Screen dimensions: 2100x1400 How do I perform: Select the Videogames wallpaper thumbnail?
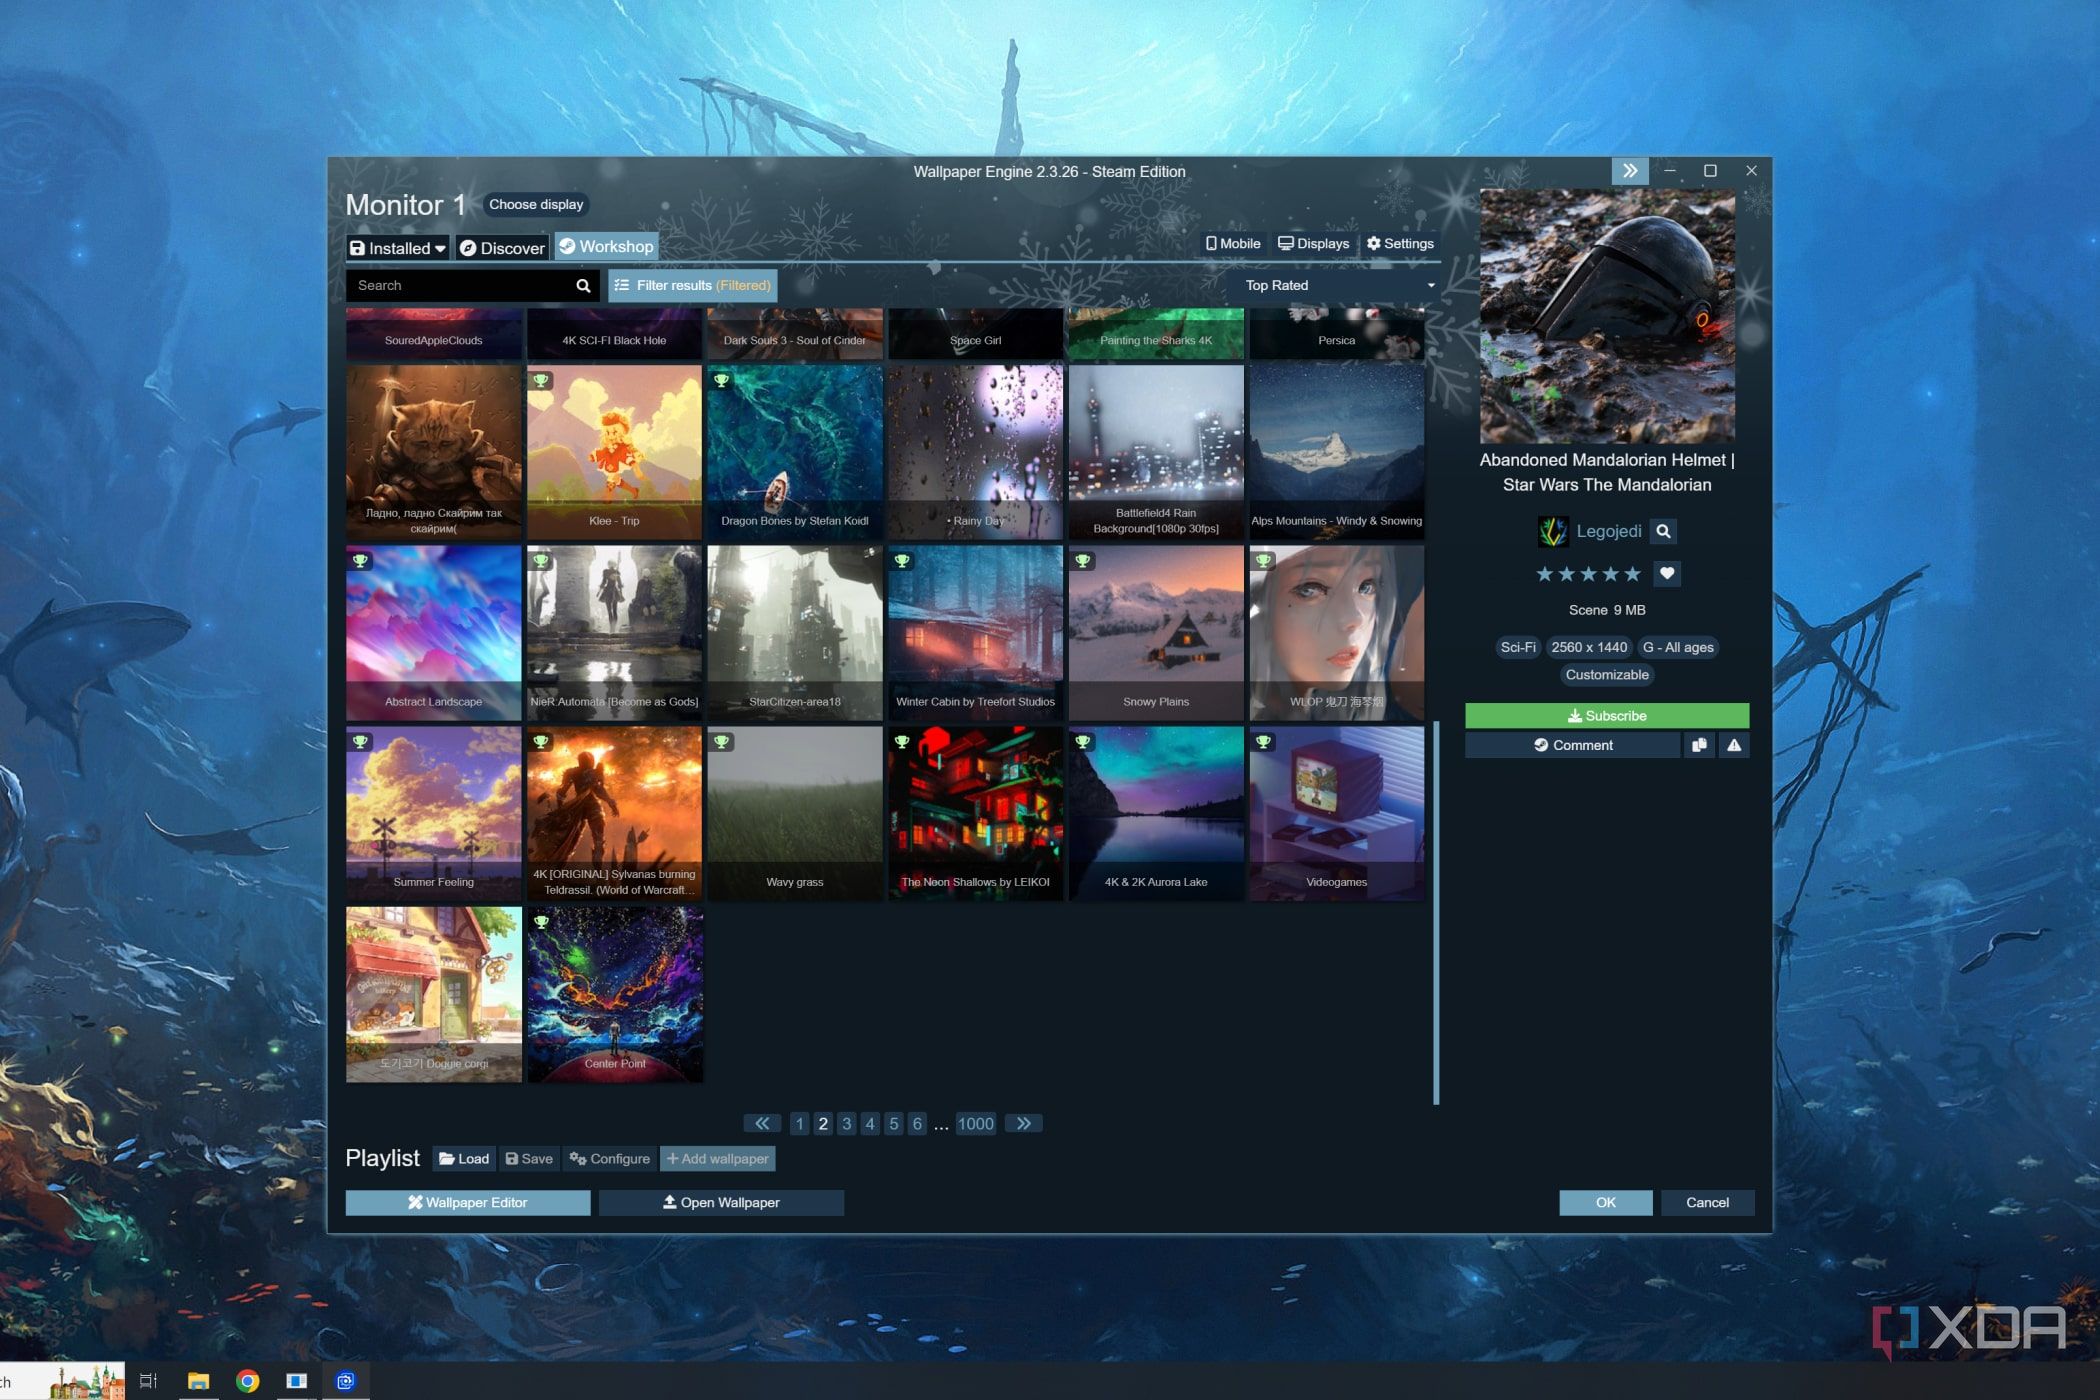[1336, 813]
